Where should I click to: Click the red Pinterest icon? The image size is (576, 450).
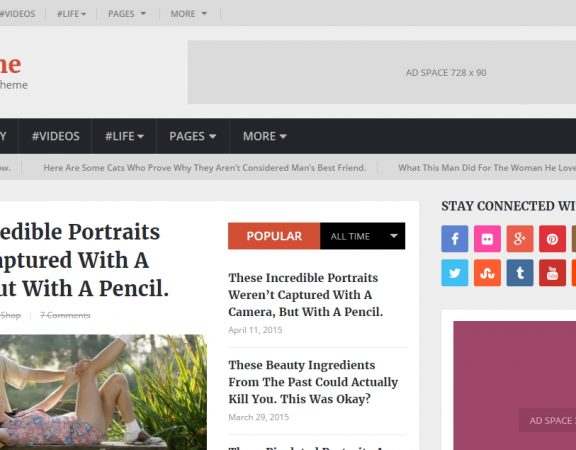tap(552, 239)
